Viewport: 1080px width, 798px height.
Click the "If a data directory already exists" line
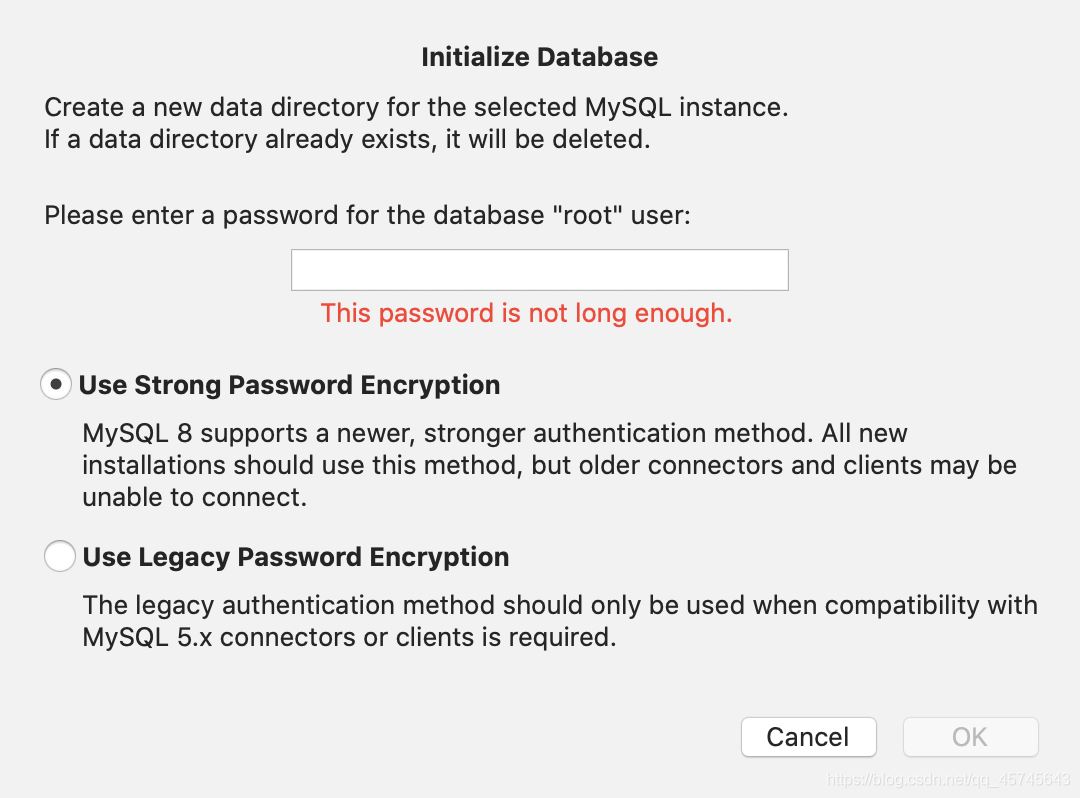coord(347,139)
